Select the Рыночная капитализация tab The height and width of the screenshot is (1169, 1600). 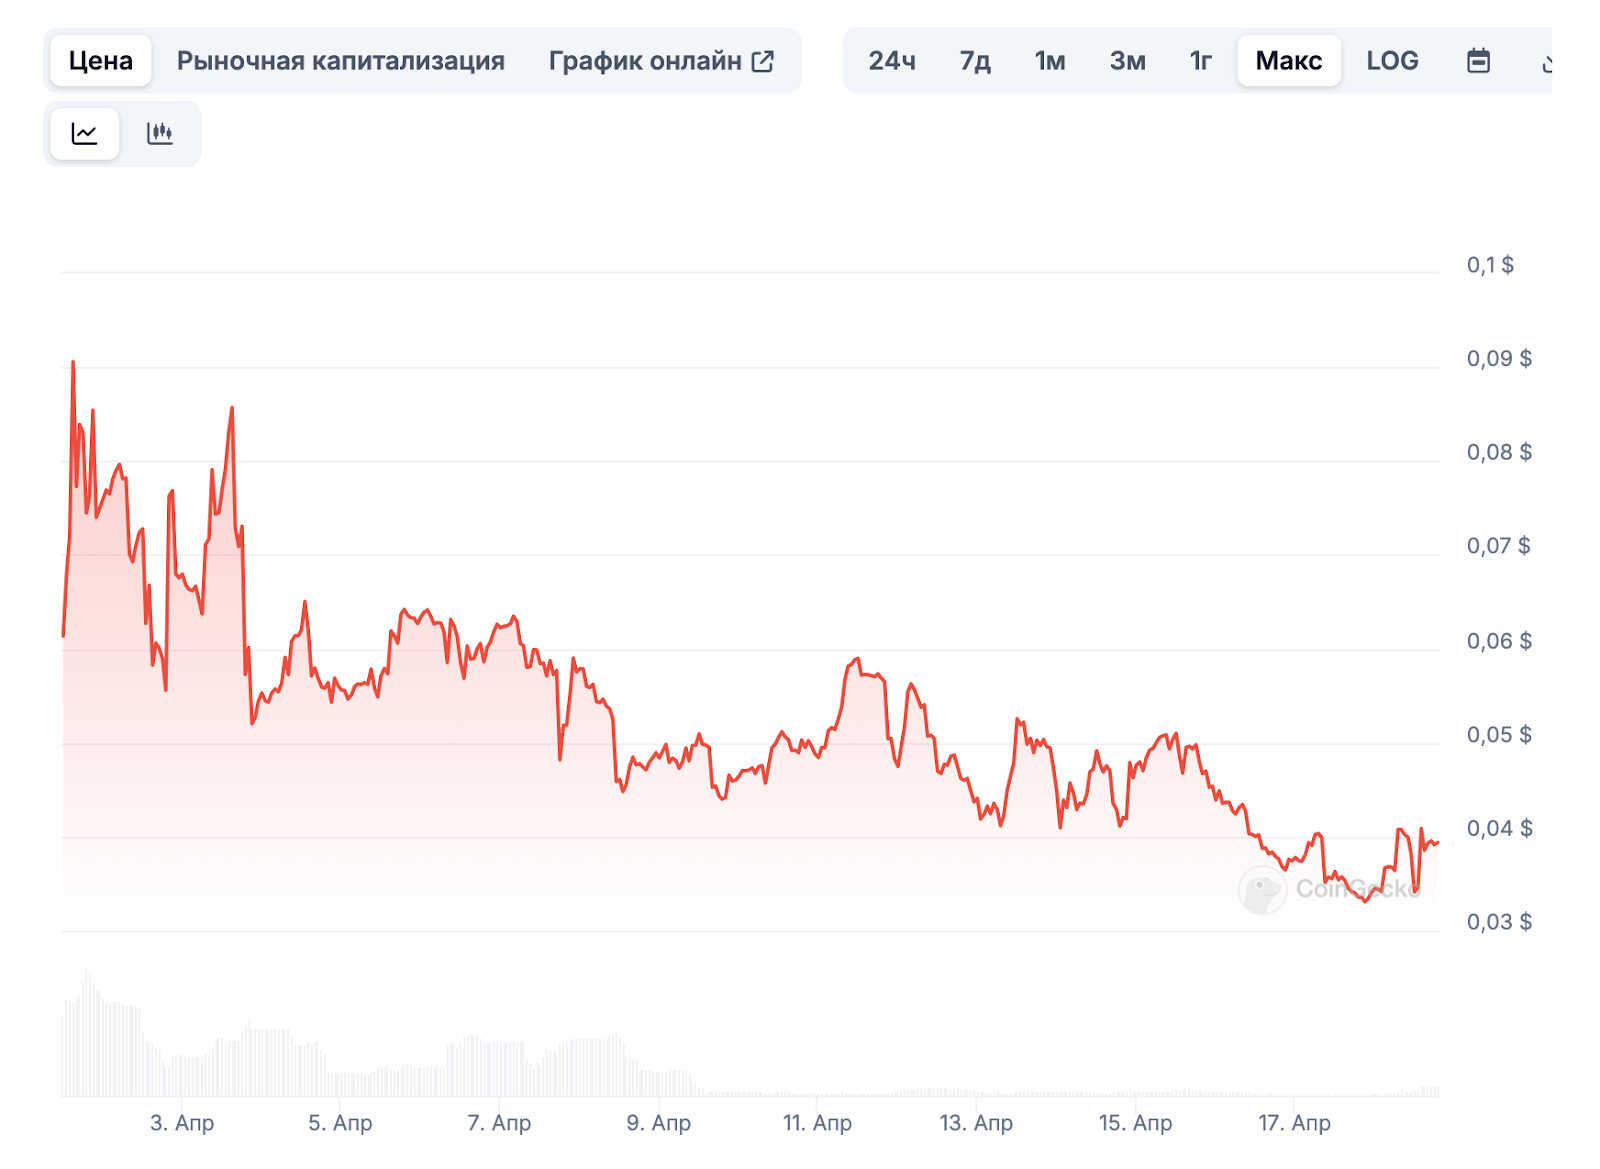(341, 61)
